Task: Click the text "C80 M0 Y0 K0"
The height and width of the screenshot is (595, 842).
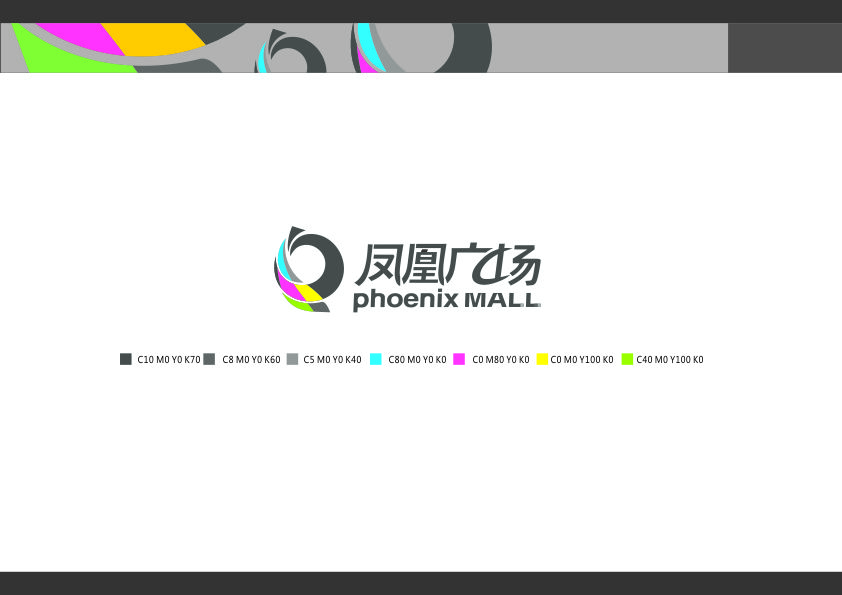Action: point(417,360)
